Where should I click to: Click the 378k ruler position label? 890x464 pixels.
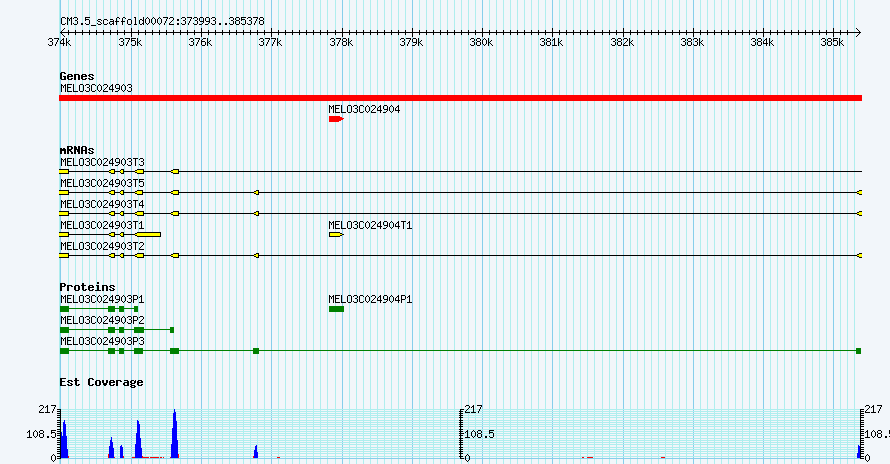point(341,43)
